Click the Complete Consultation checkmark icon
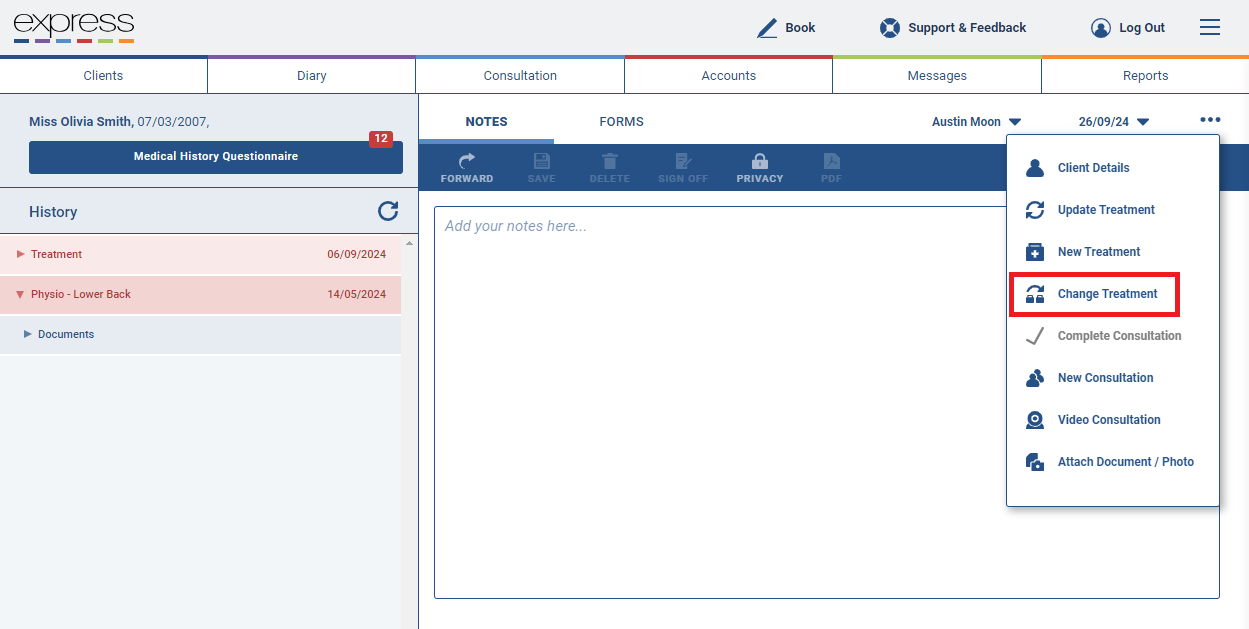Viewport: 1249px width, 629px height. [x=1035, y=336]
